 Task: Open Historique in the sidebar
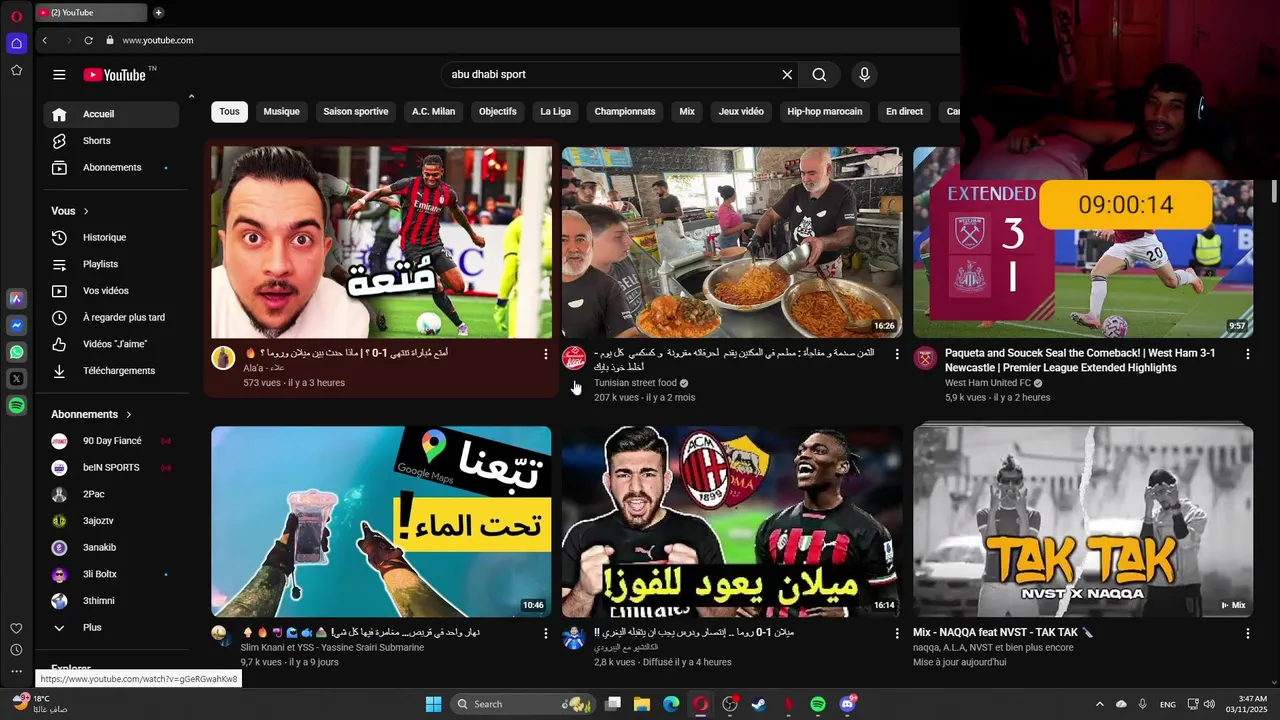click(111, 238)
